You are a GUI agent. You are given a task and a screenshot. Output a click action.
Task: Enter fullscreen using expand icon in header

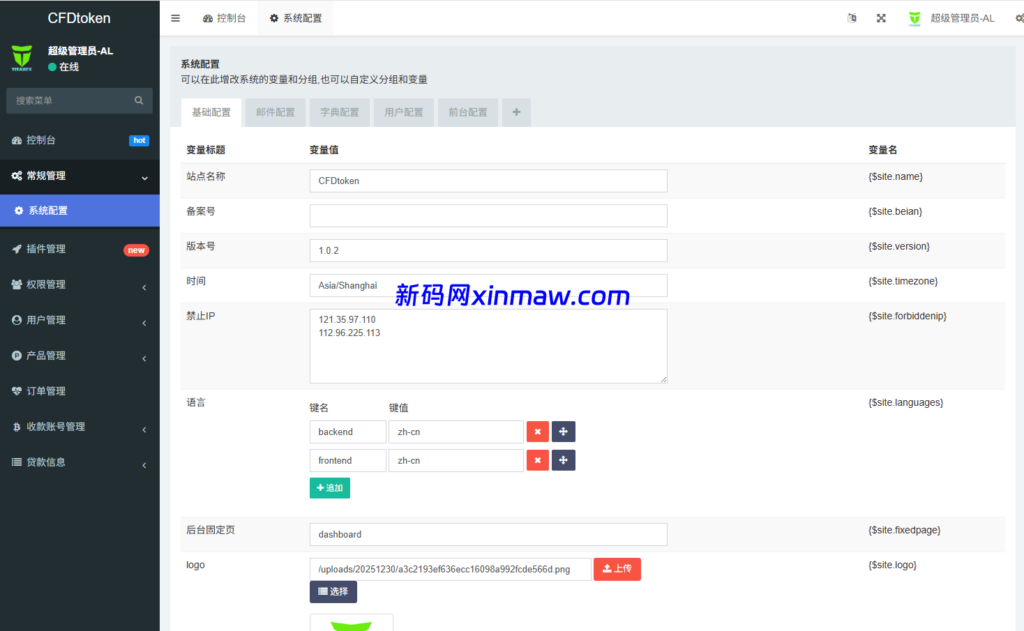pos(880,17)
